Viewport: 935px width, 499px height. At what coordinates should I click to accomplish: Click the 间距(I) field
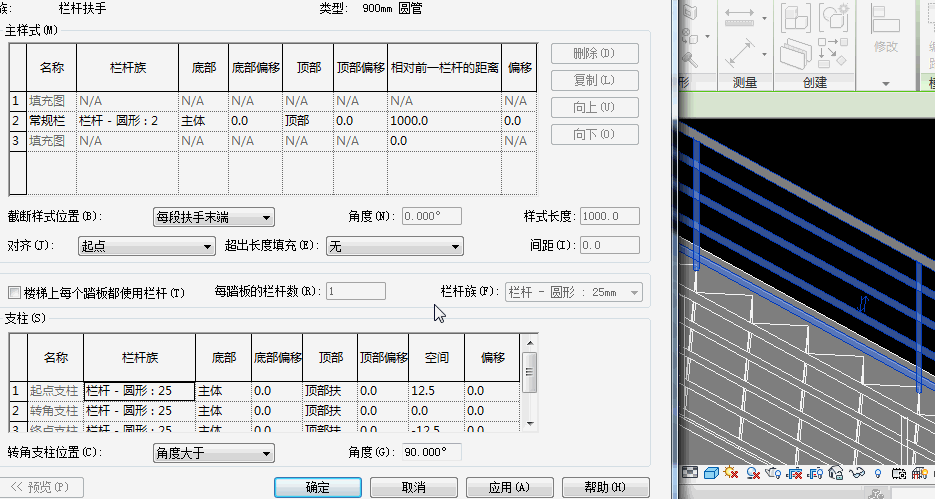tap(610, 245)
